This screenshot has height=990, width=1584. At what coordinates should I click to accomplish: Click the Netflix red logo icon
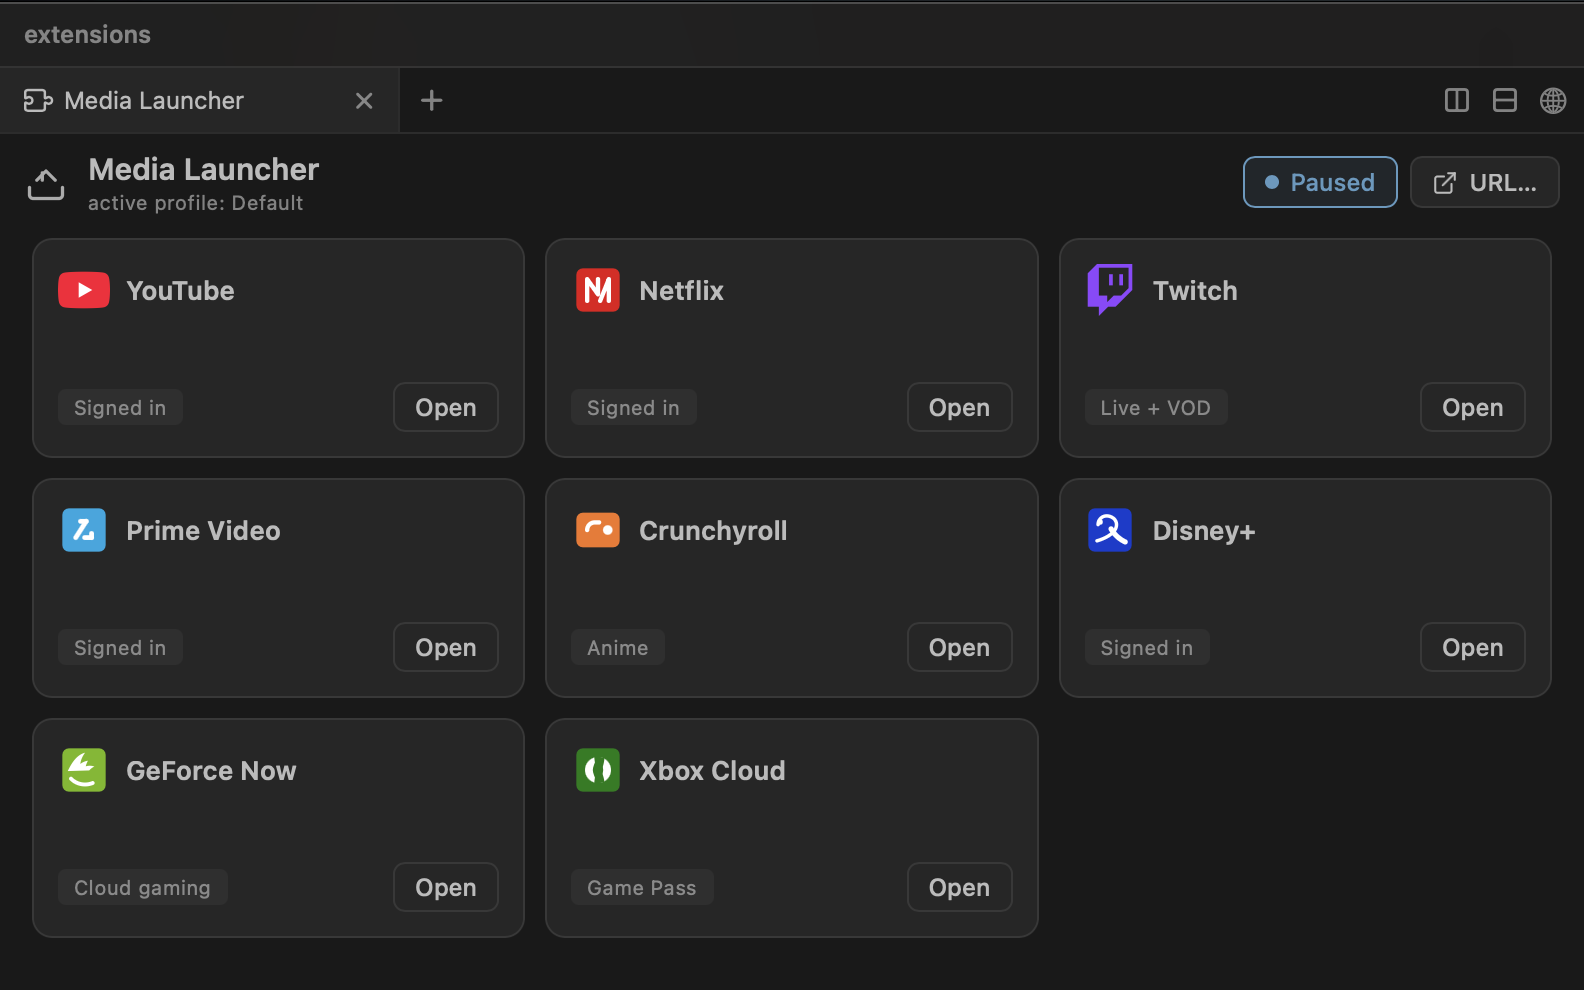pyautogui.click(x=598, y=290)
